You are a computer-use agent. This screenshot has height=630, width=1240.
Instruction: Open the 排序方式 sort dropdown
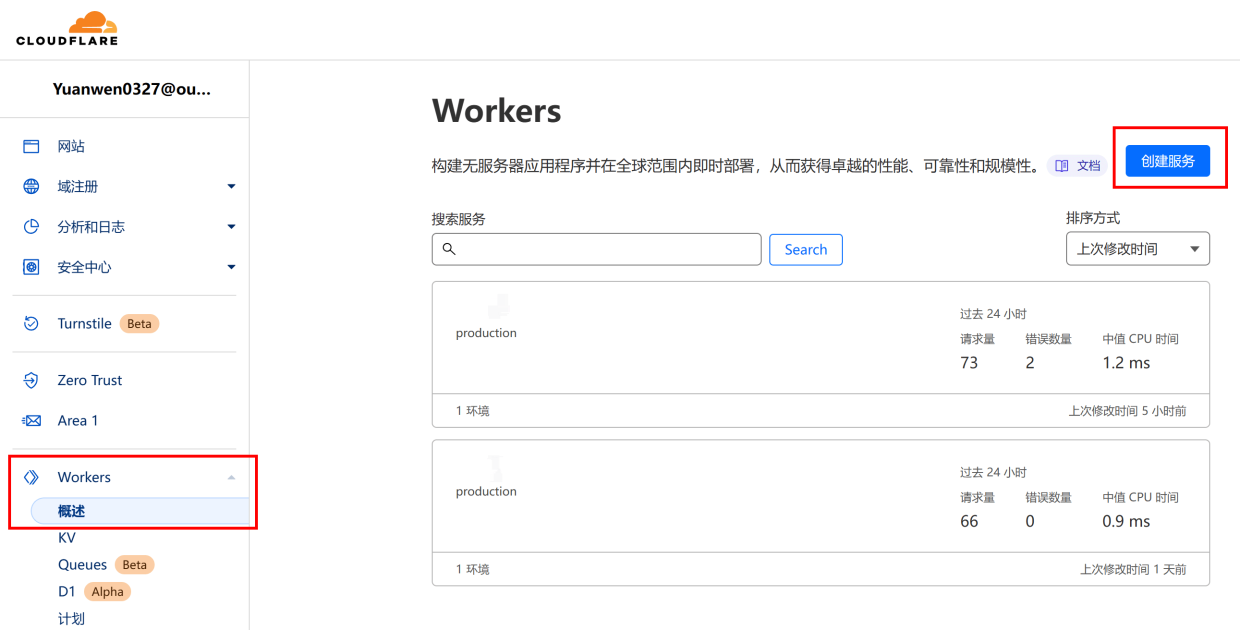coord(1137,249)
